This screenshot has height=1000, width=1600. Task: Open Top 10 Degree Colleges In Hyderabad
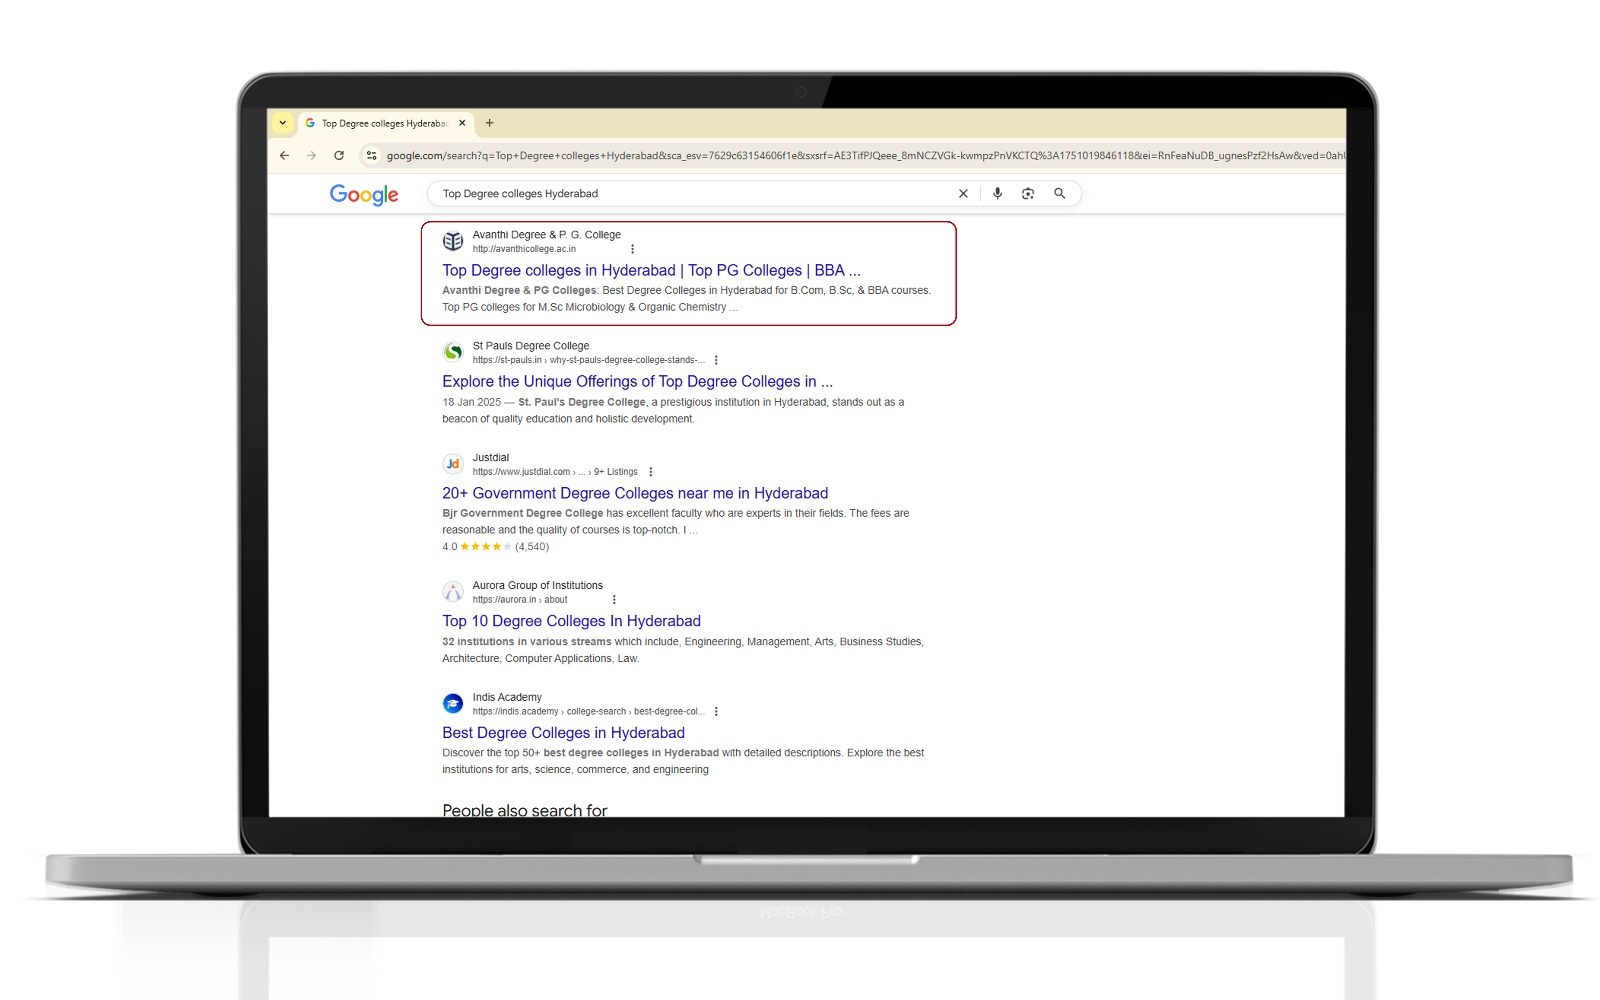coord(571,621)
